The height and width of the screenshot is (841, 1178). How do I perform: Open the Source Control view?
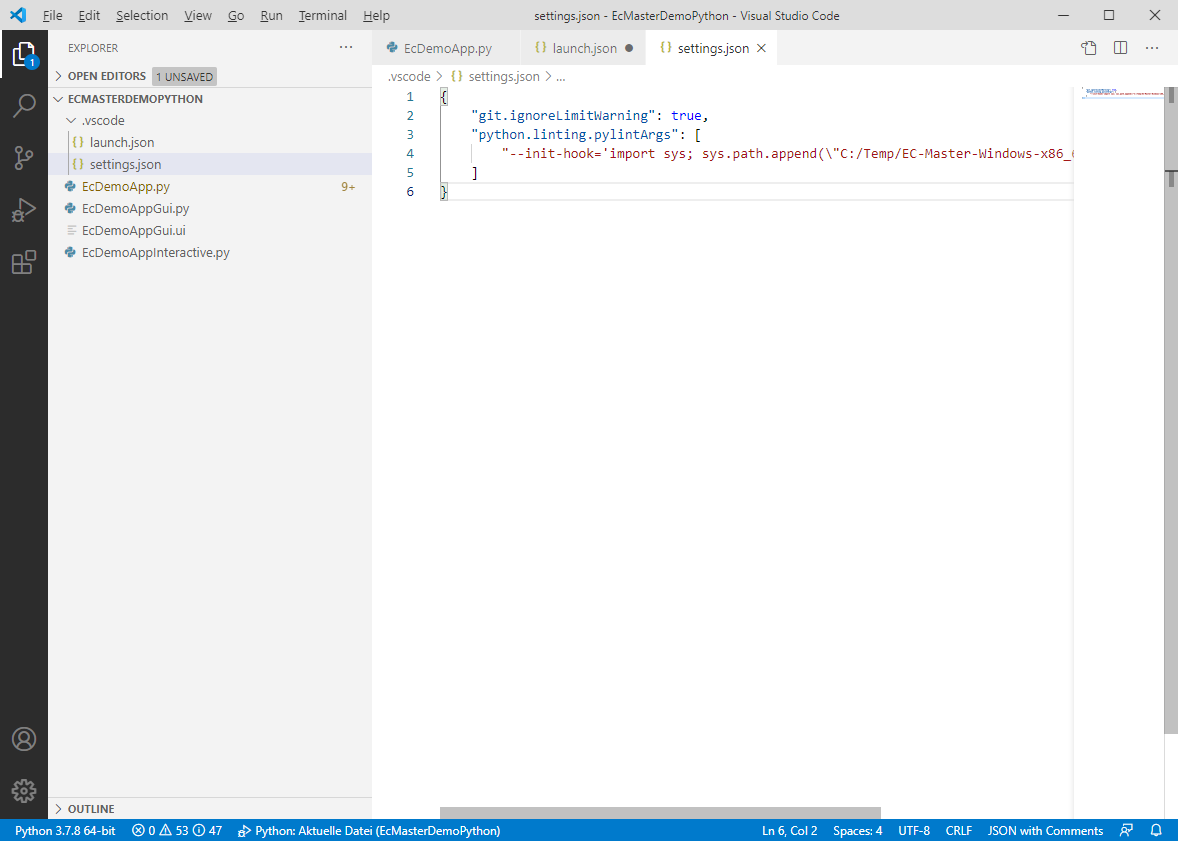24,157
